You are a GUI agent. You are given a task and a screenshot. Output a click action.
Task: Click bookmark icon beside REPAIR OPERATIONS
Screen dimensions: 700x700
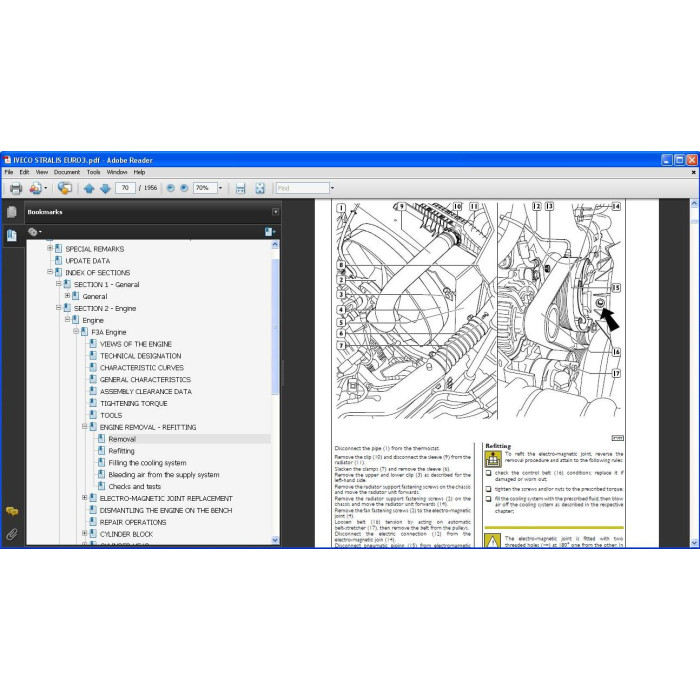click(x=93, y=521)
